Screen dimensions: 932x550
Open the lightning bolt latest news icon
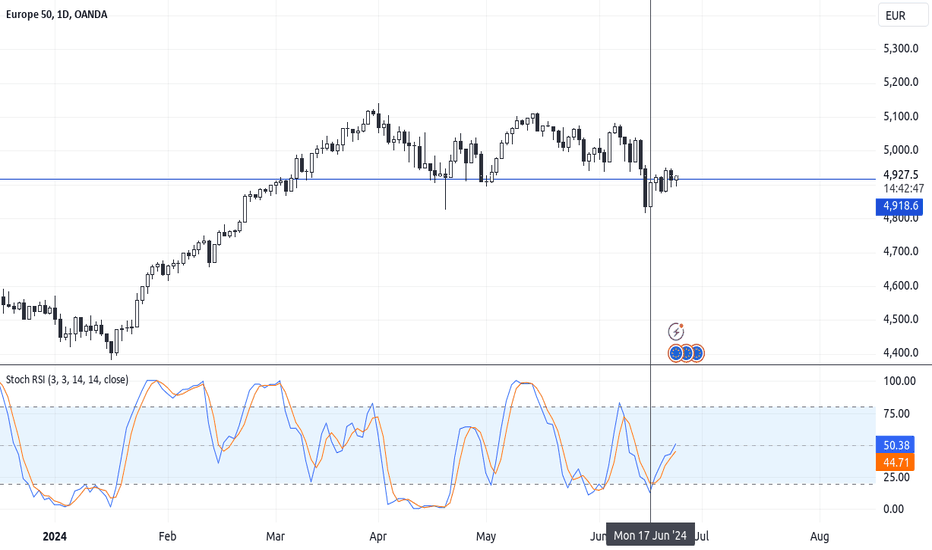(676, 331)
